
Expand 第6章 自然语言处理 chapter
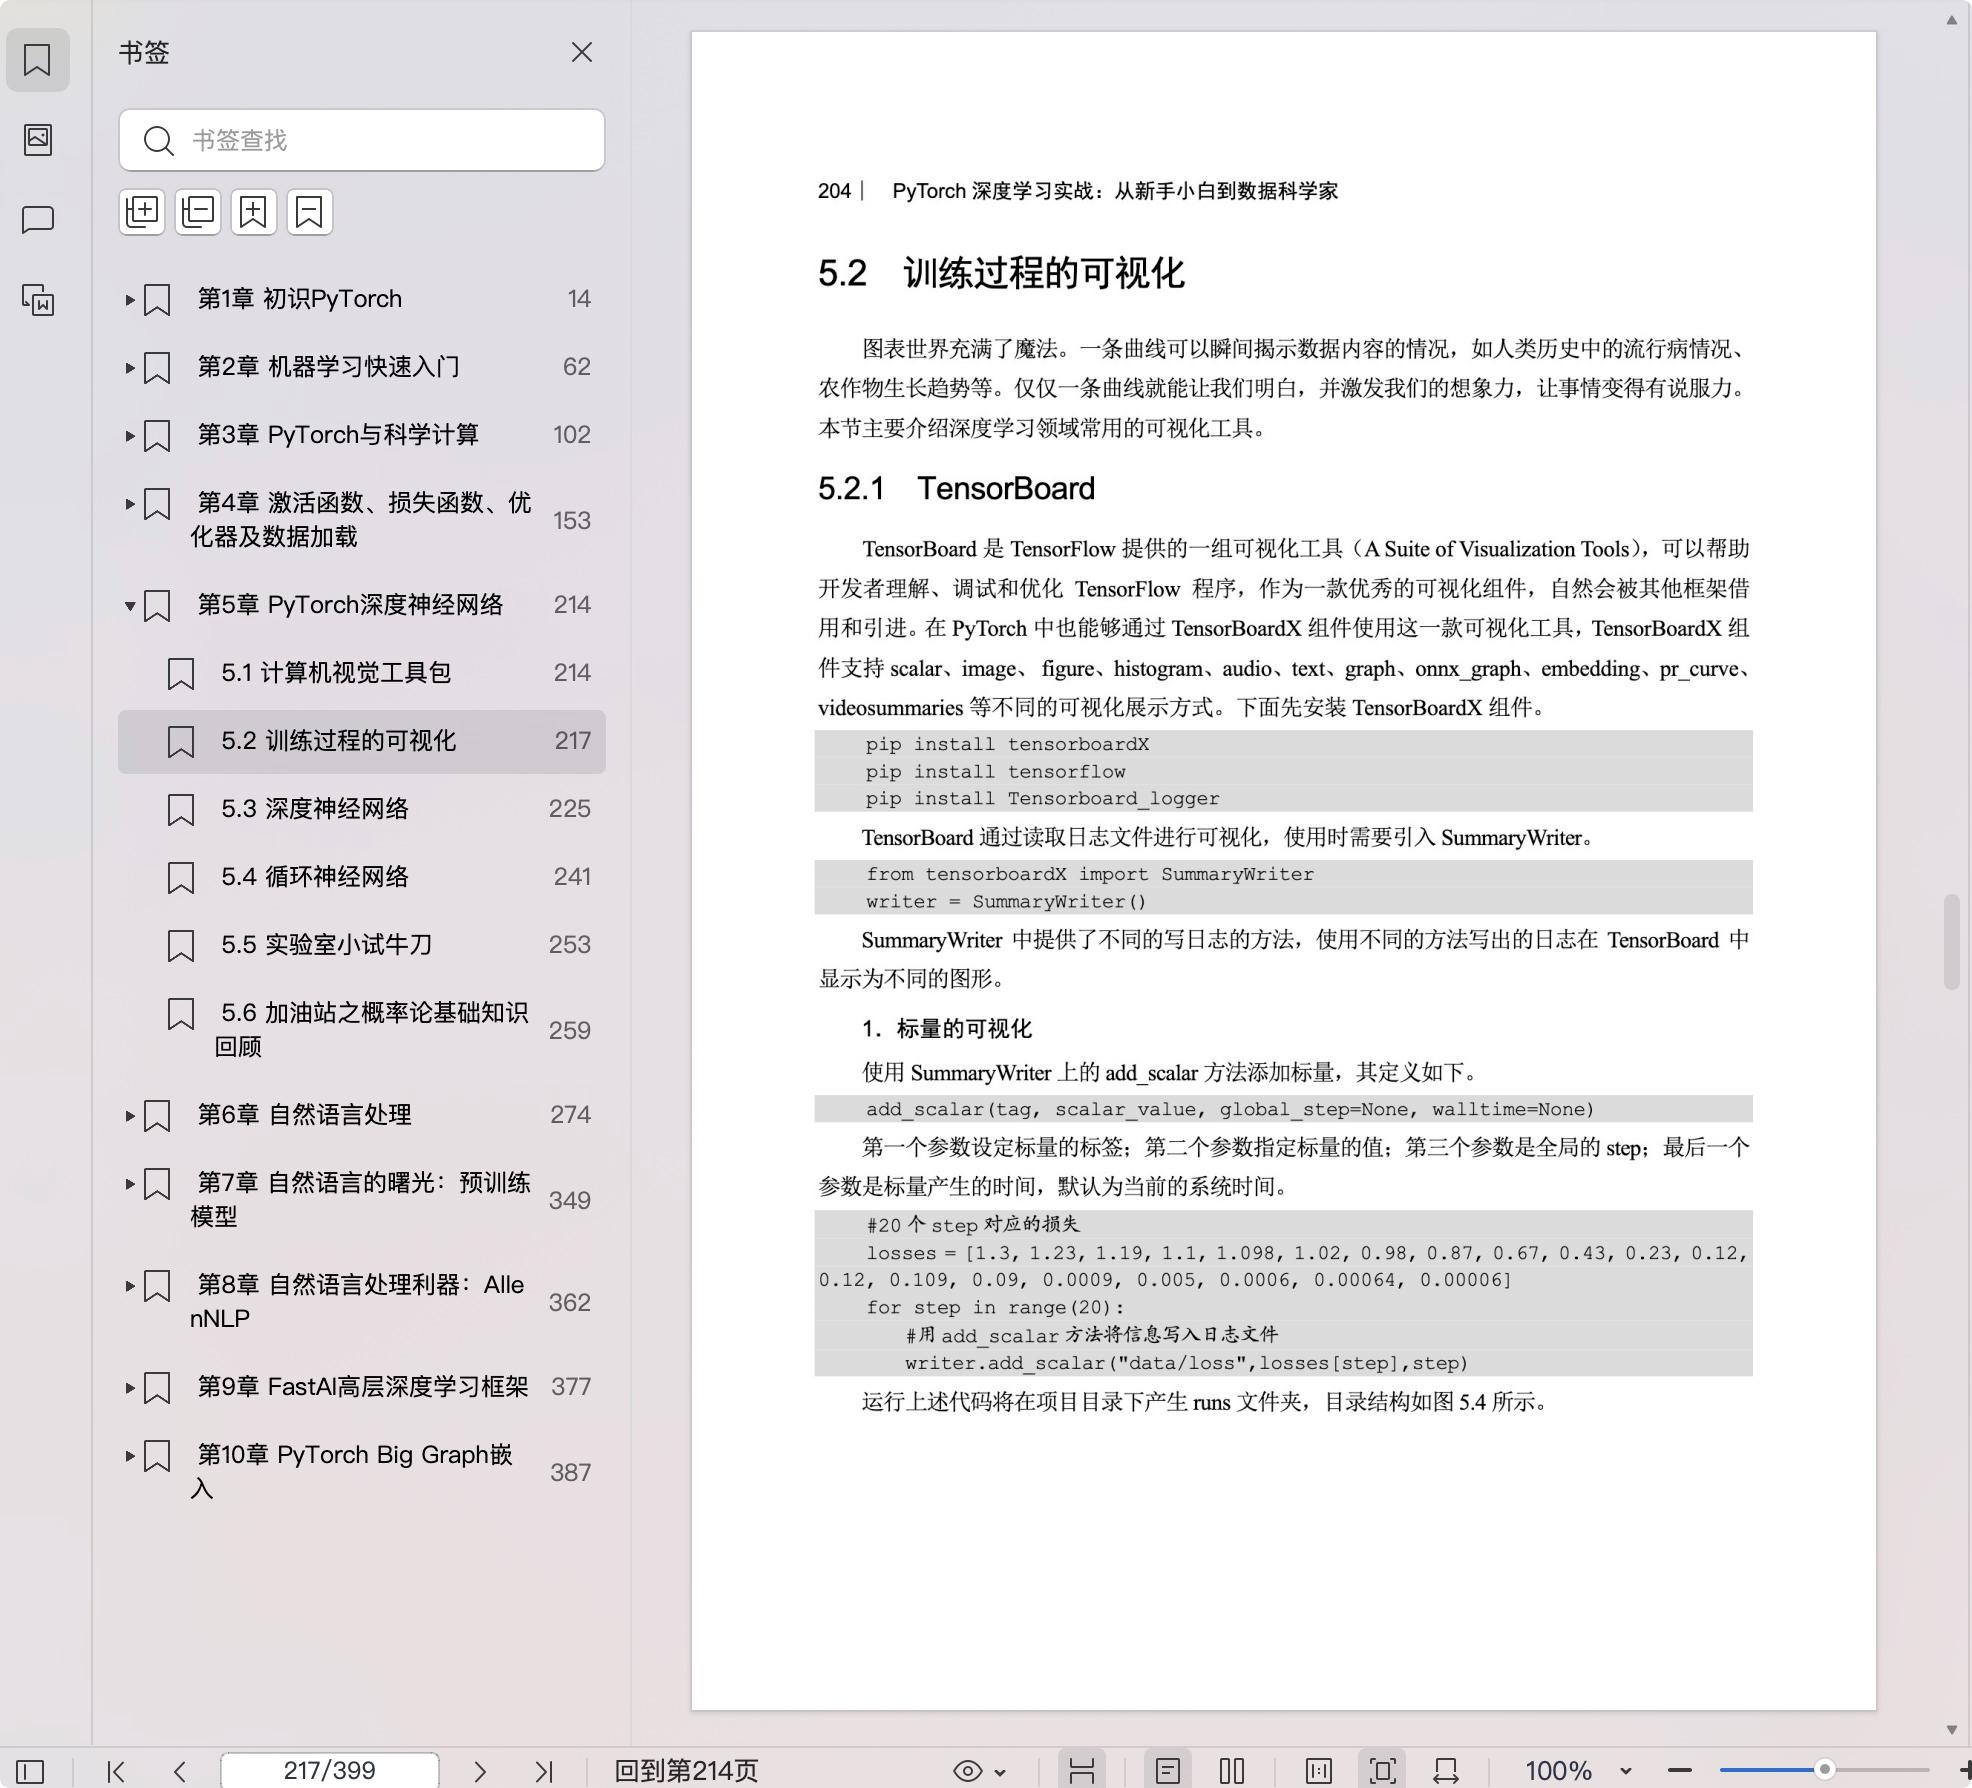(129, 1115)
